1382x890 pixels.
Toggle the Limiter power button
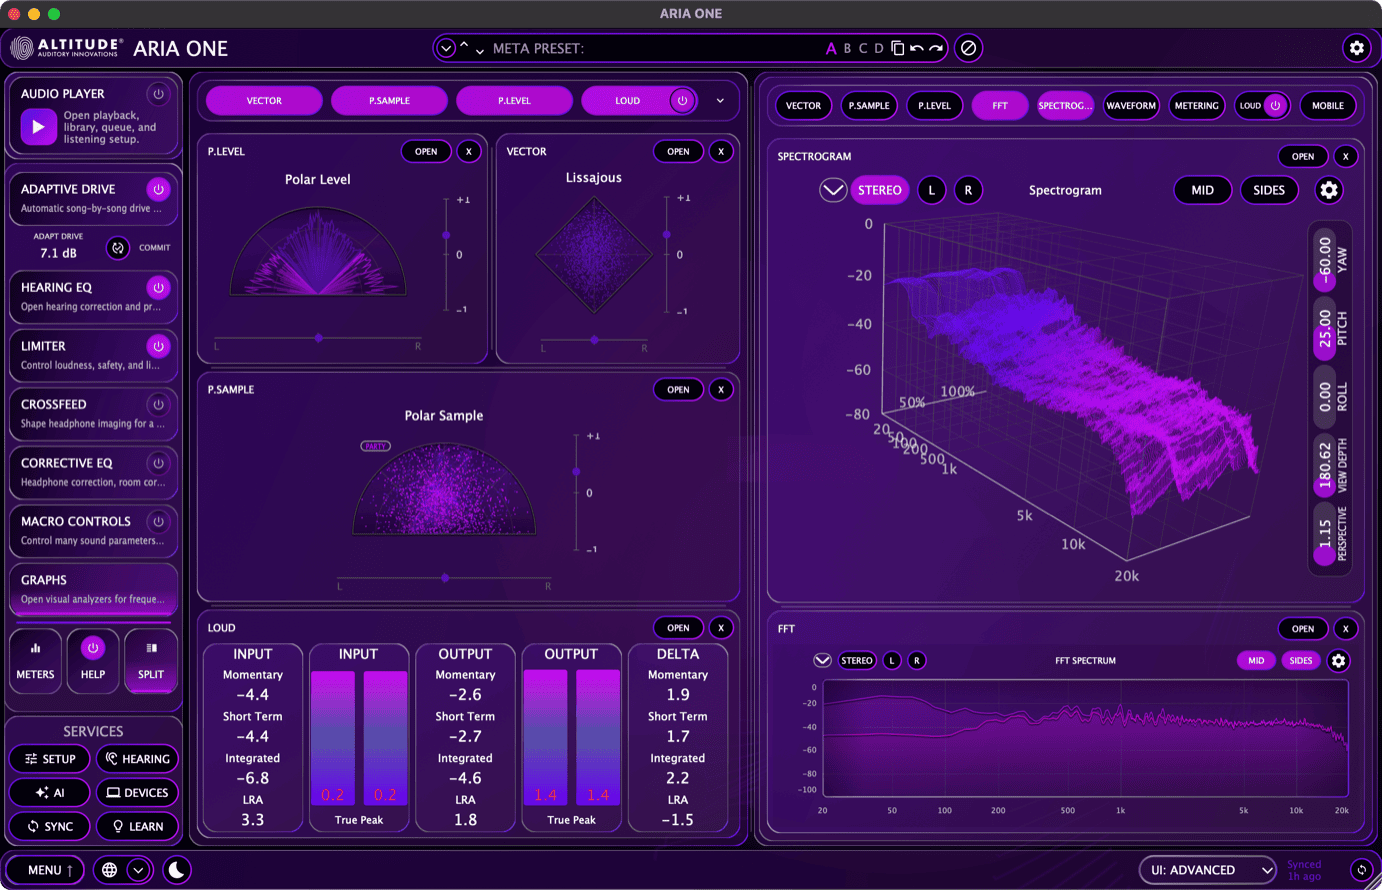[158, 346]
